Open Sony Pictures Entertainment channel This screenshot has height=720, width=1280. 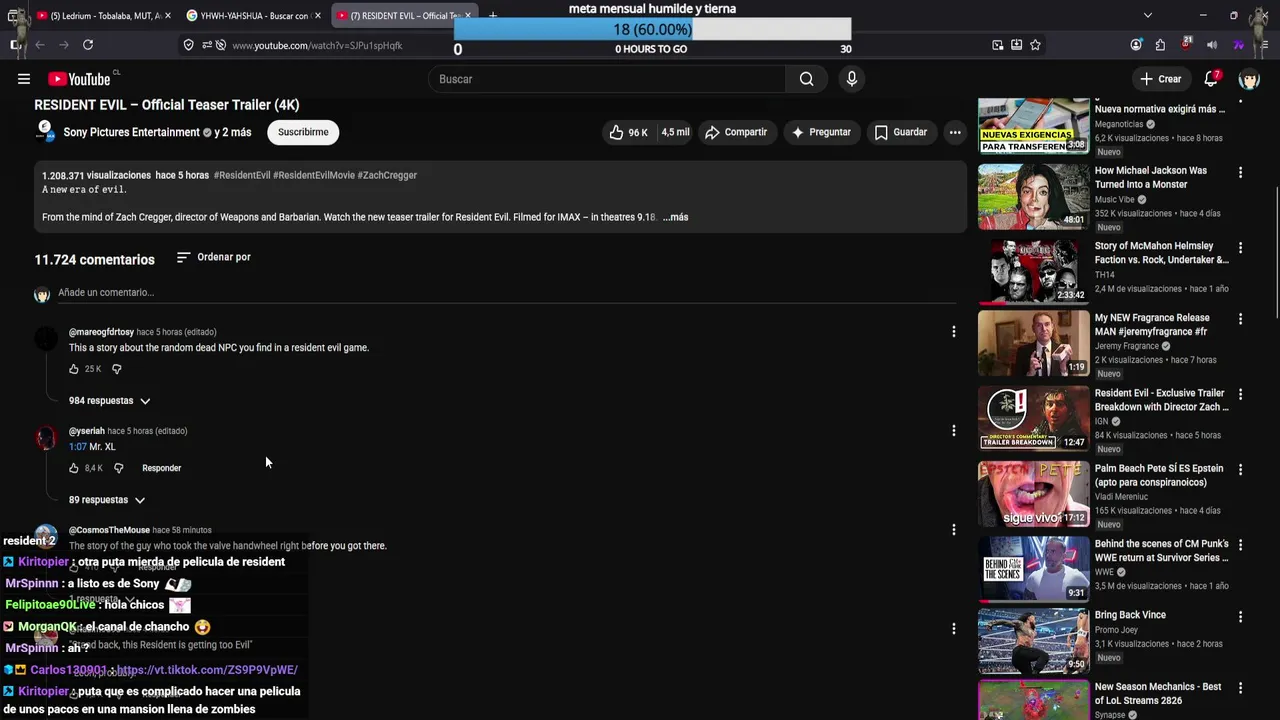(132, 132)
